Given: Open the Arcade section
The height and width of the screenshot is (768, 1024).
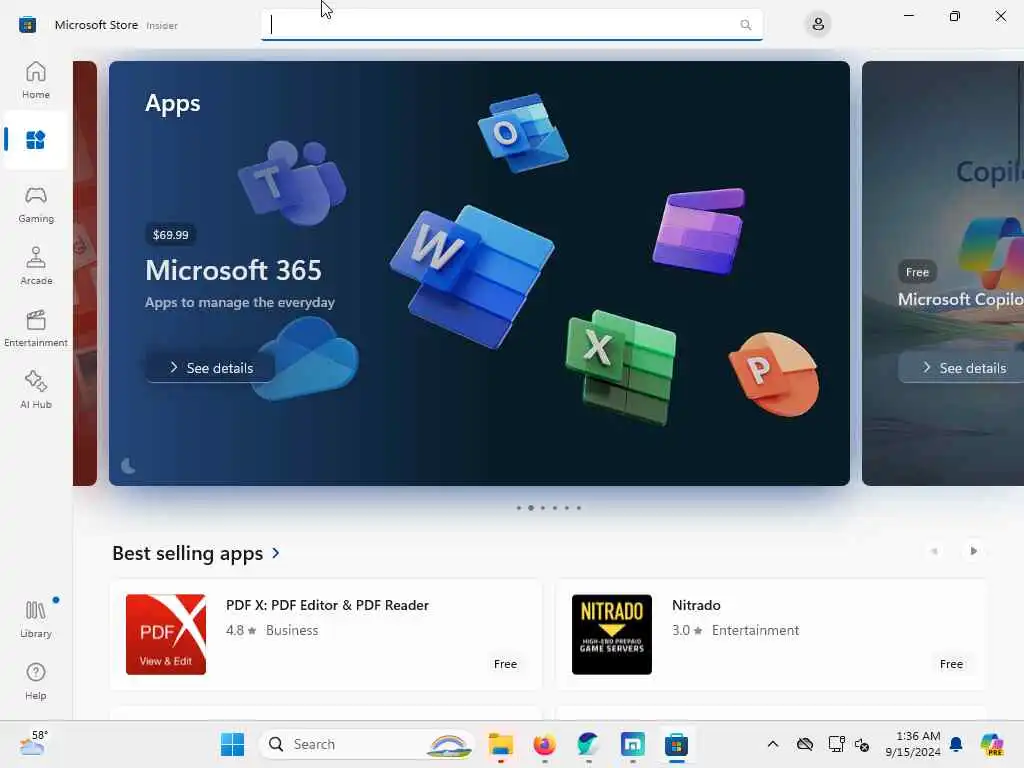Looking at the screenshot, I should coord(35,266).
